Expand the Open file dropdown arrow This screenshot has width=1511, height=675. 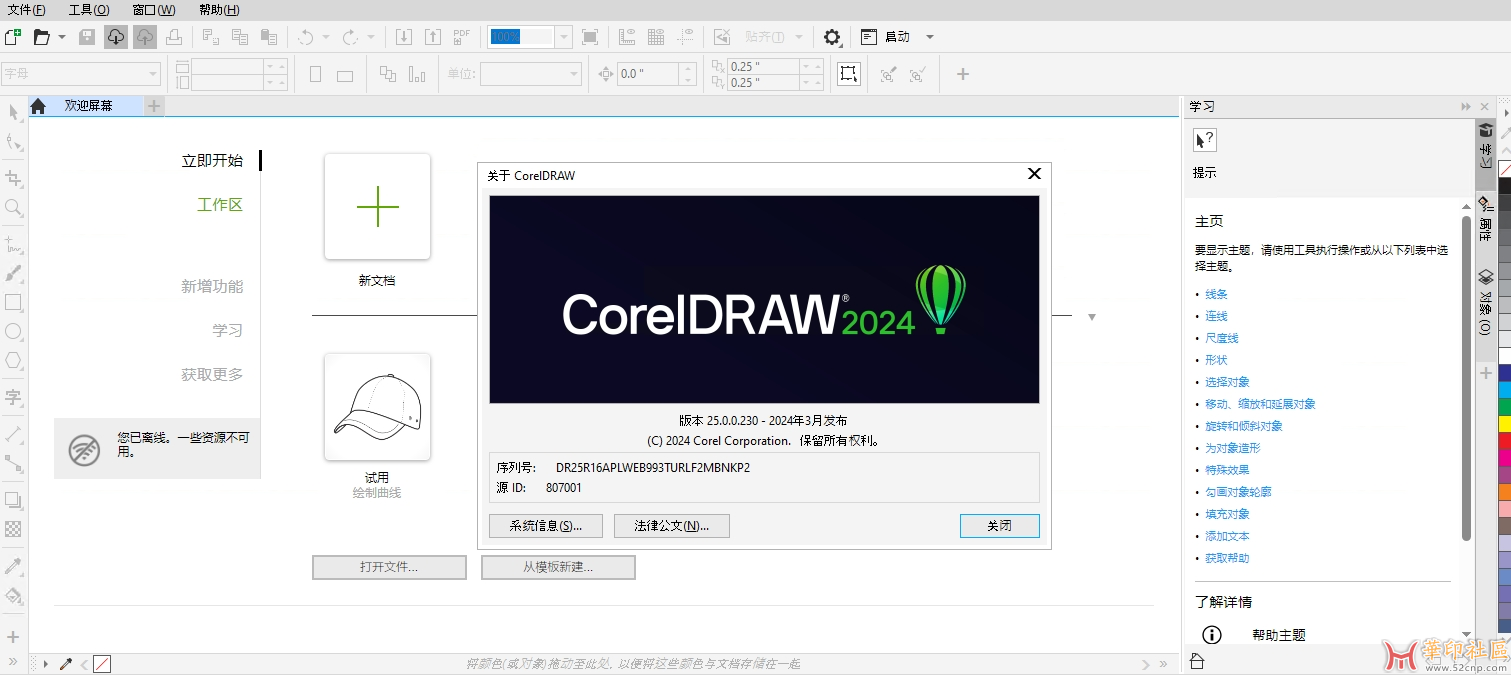tap(62, 37)
